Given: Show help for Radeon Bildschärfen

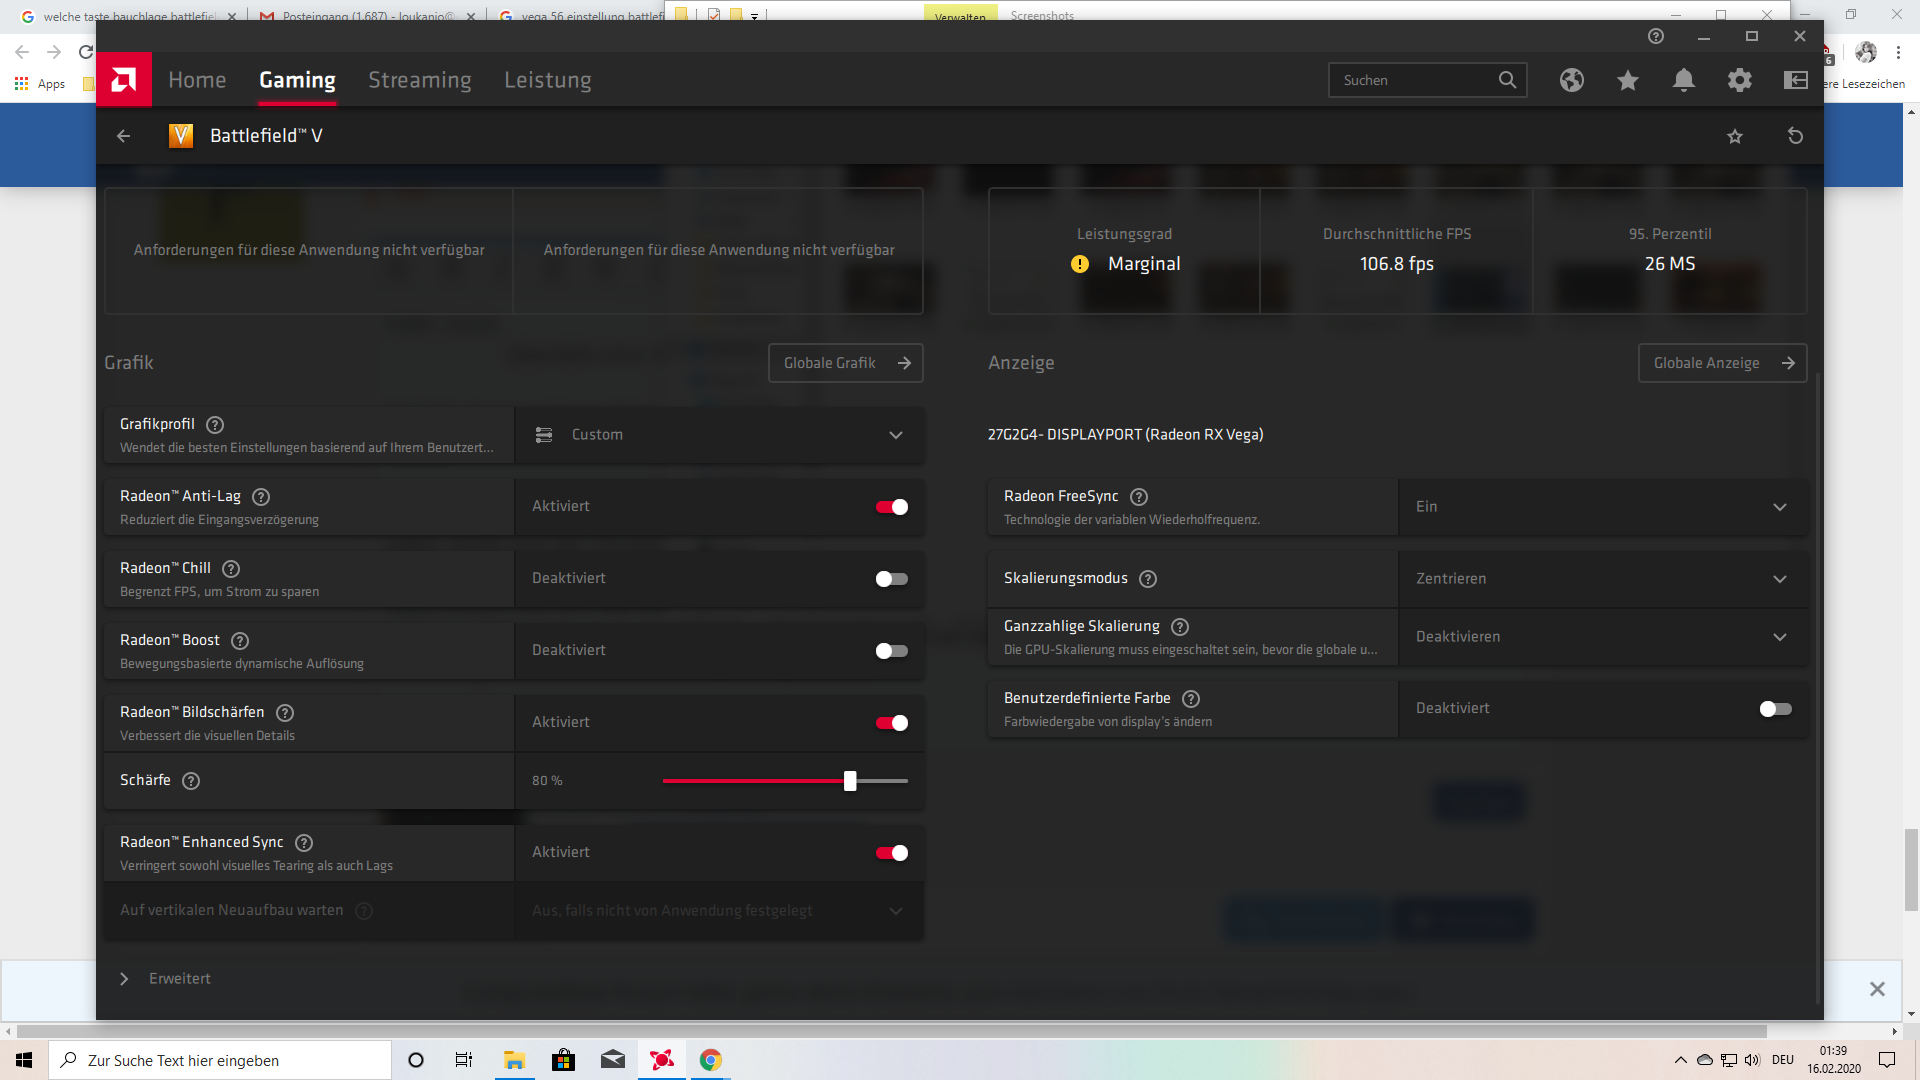Looking at the screenshot, I should coord(285,713).
